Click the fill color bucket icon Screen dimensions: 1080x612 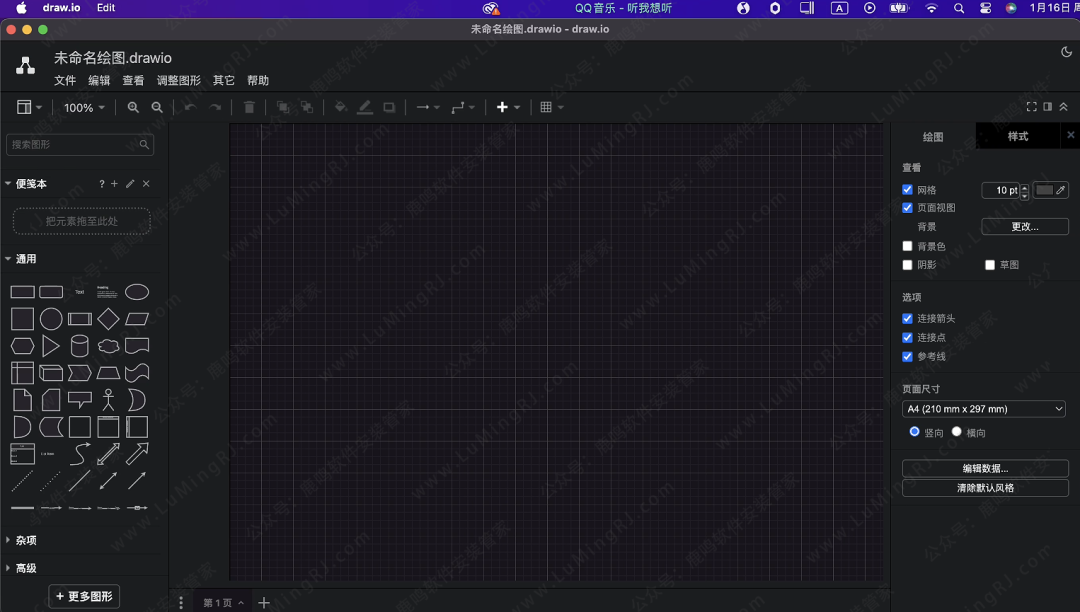click(341, 108)
